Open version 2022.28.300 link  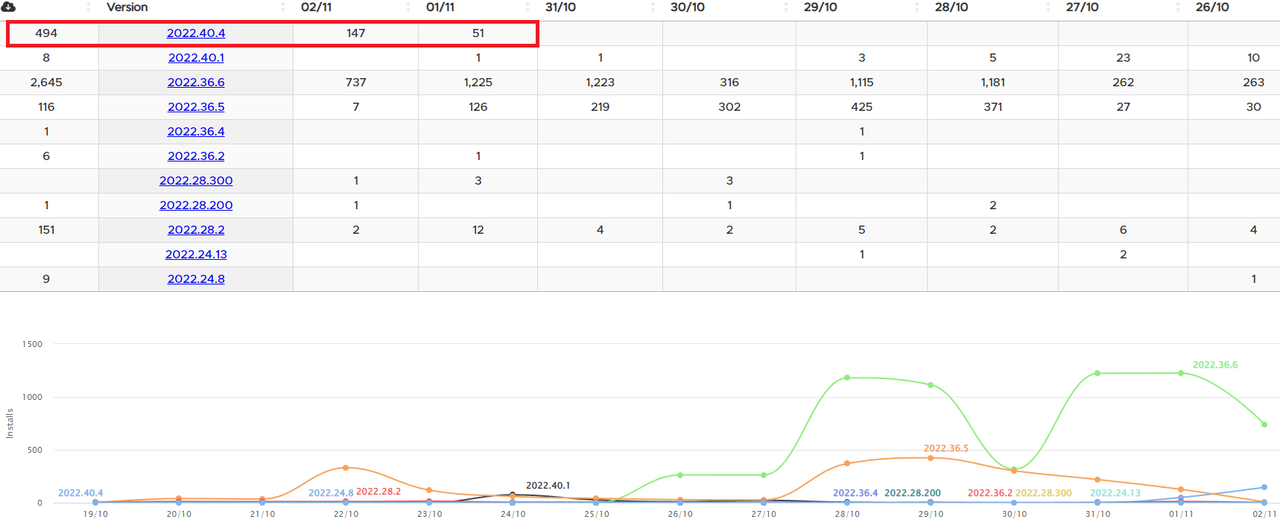pos(196,181)
